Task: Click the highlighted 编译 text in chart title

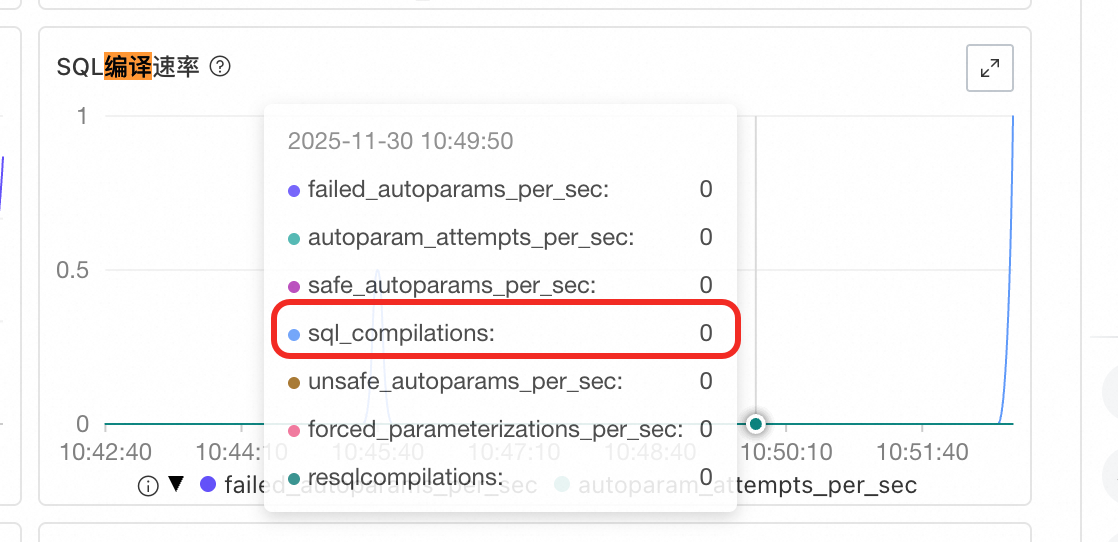Action: click(128, 68)
